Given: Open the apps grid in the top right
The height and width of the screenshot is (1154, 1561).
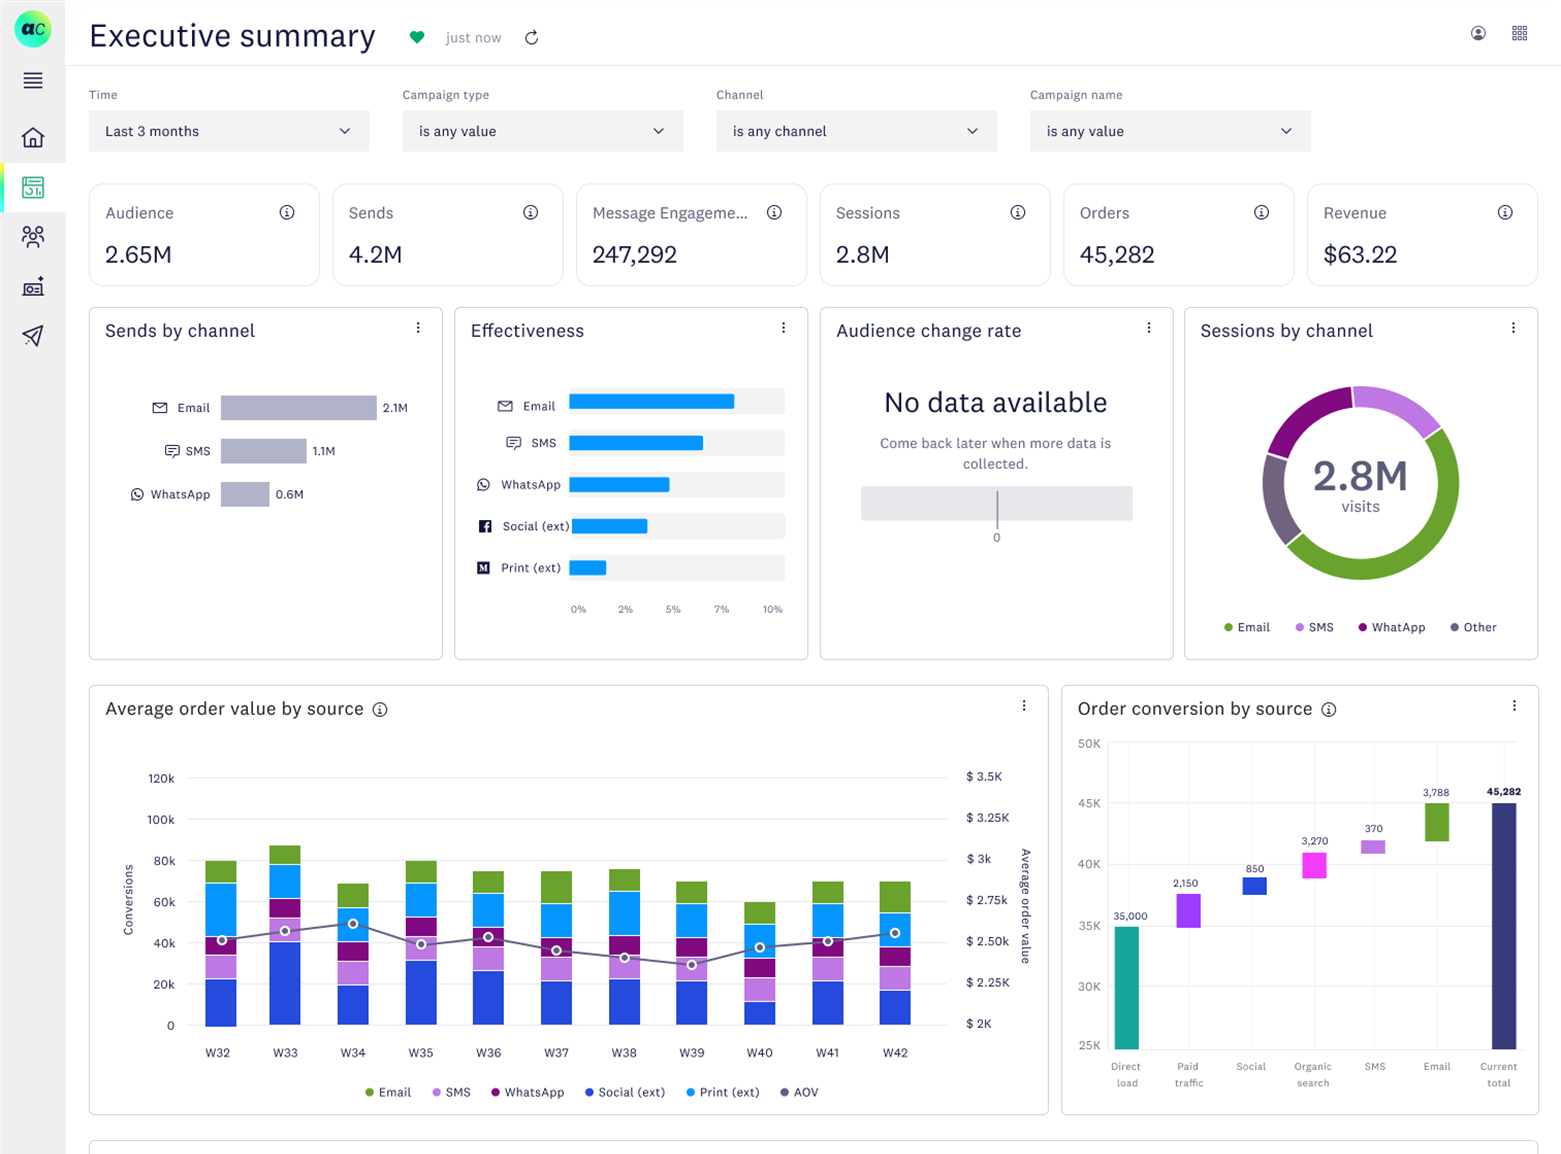Looking at the screenshot, I should pyautogui.click(x=1521, y=33).
